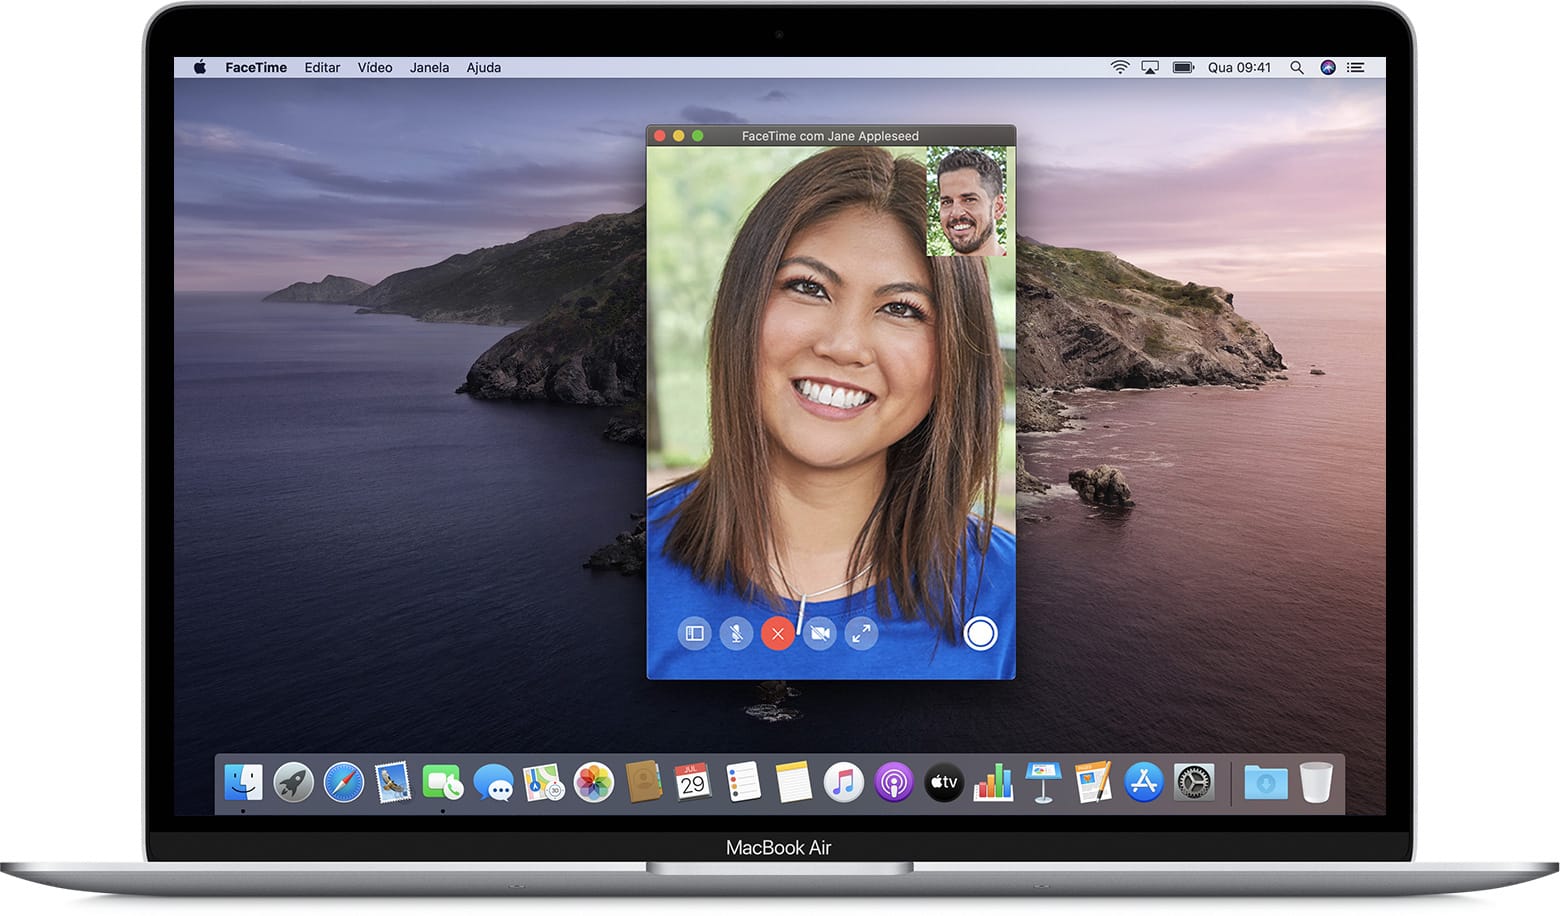Activate Siri from menu bar

click(1328, 67)
